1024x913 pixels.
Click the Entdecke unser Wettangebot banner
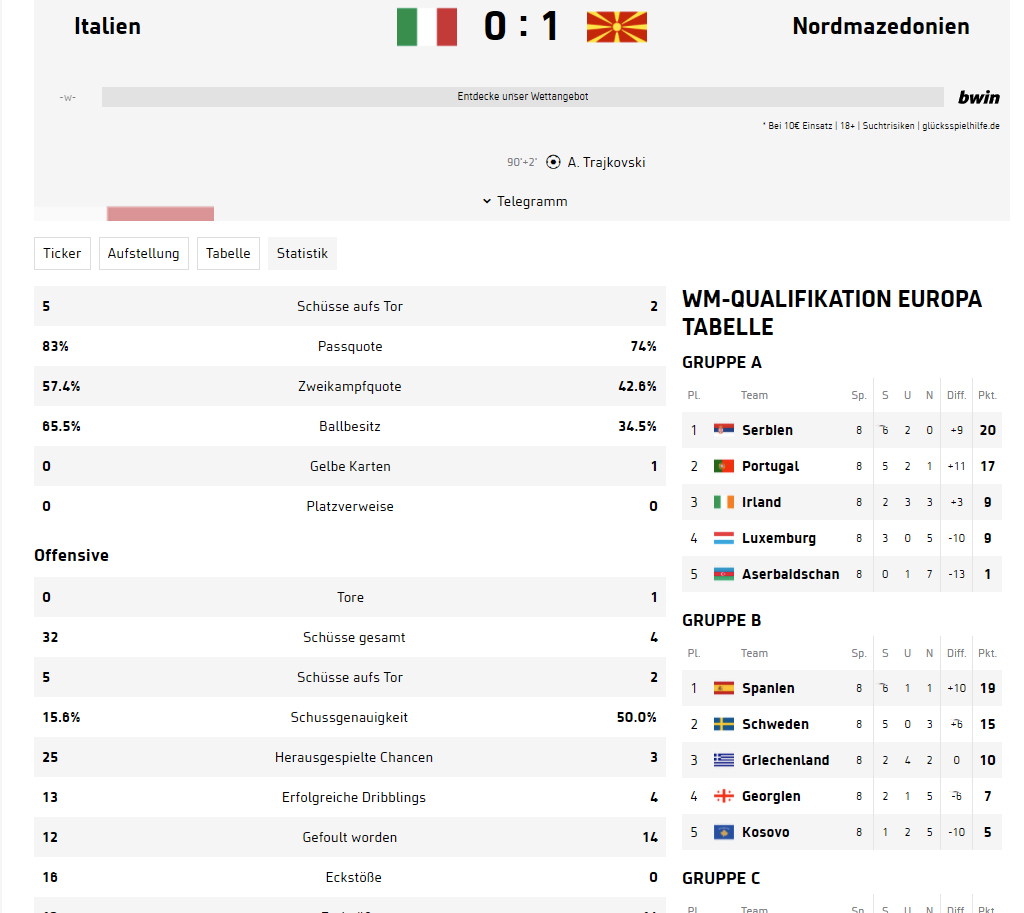pos(522,97)
